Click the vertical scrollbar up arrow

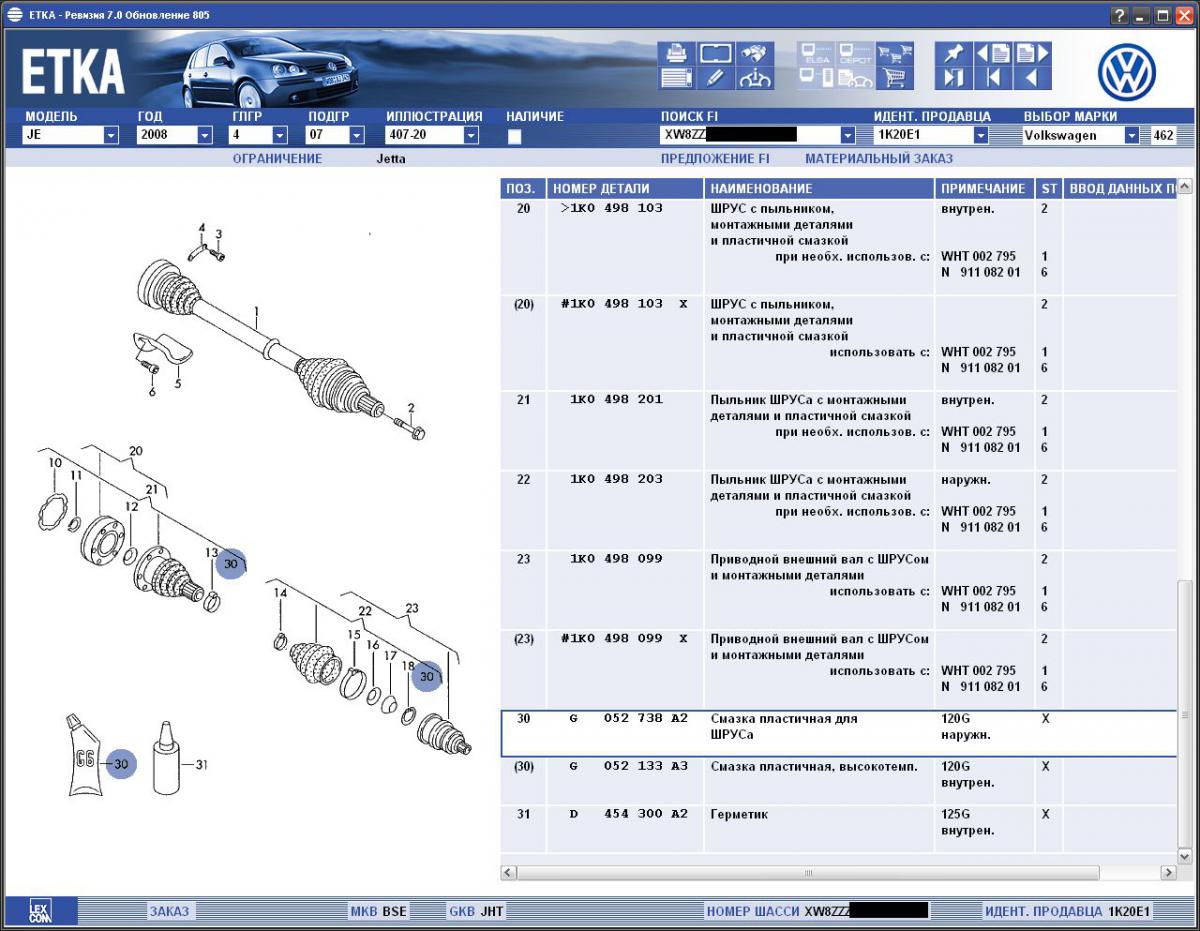1185,188
